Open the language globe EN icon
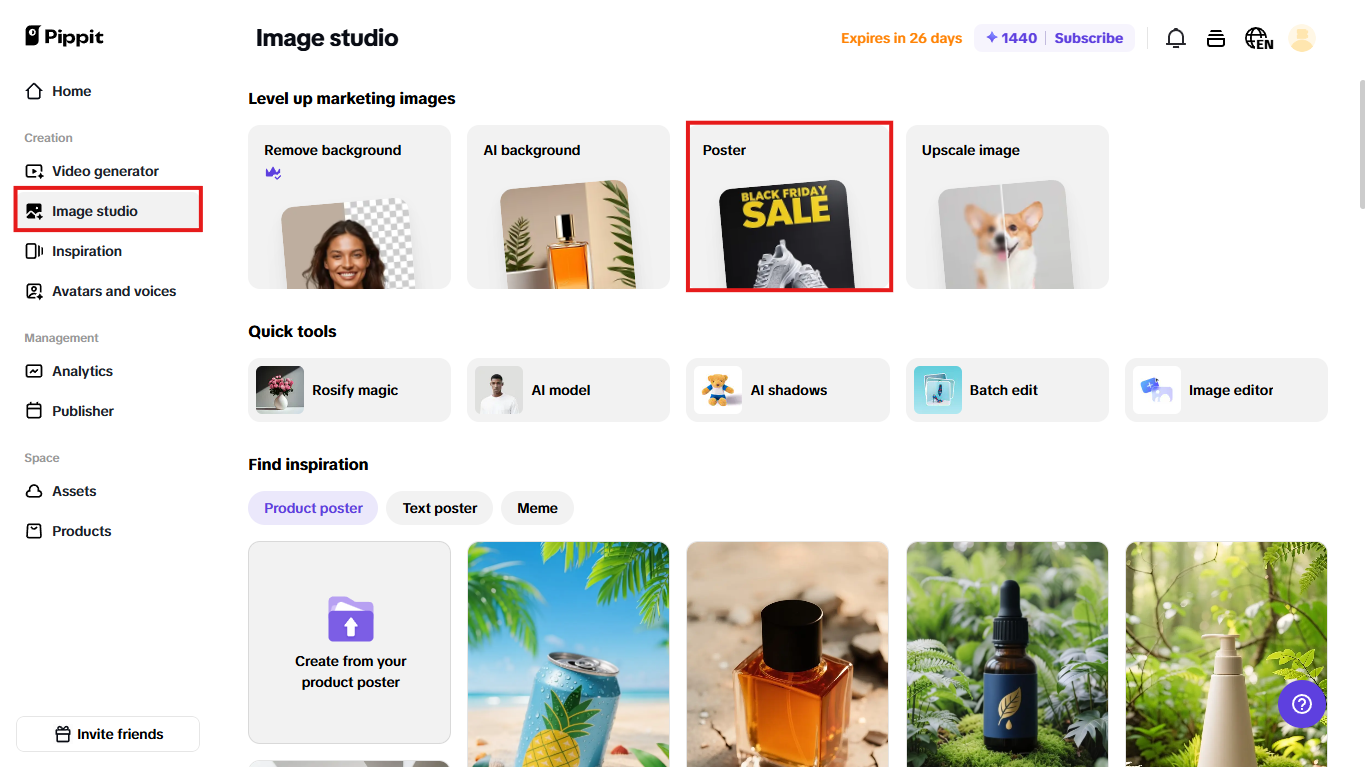 [1258, 38]
